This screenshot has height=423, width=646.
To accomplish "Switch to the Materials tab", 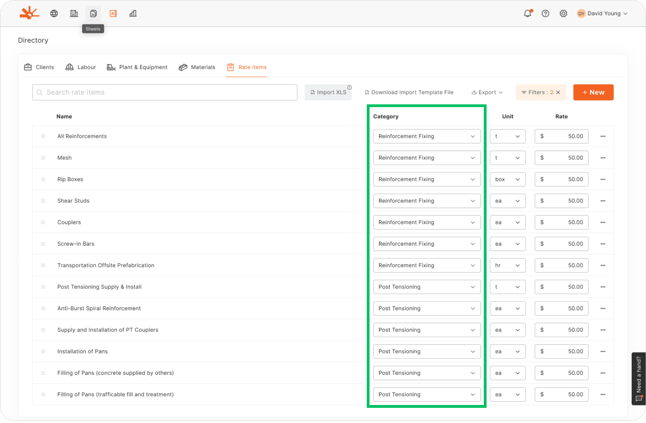I will [x=197, y=67].
